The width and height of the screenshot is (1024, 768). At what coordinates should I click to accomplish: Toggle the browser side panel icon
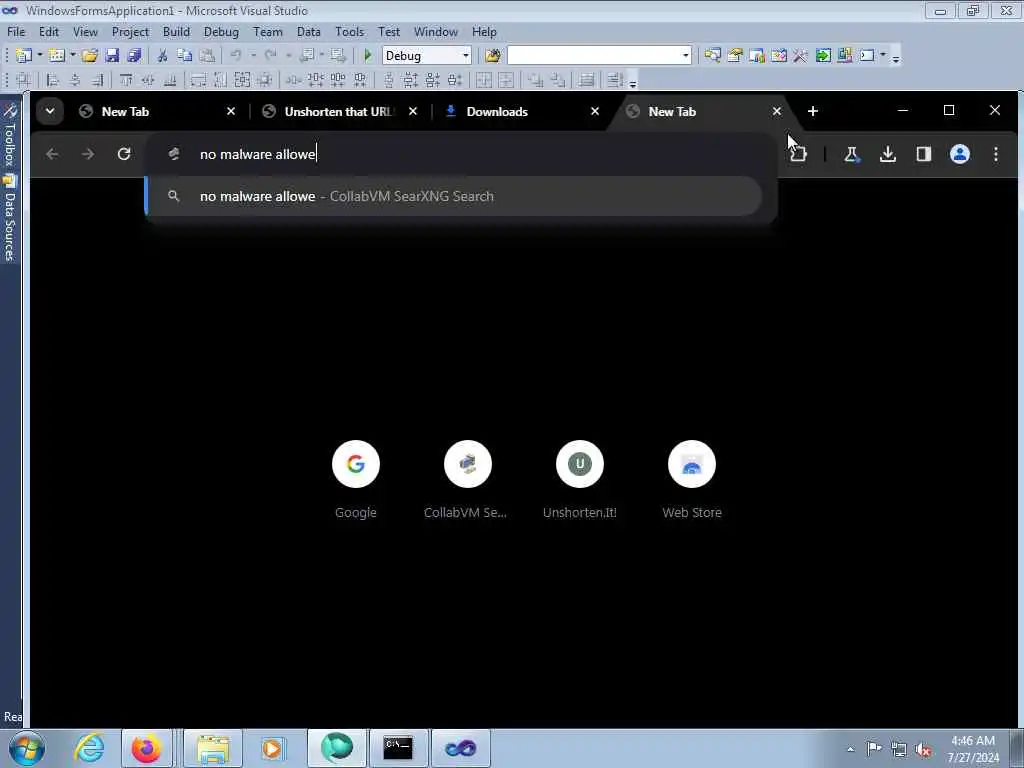(923, 154)
